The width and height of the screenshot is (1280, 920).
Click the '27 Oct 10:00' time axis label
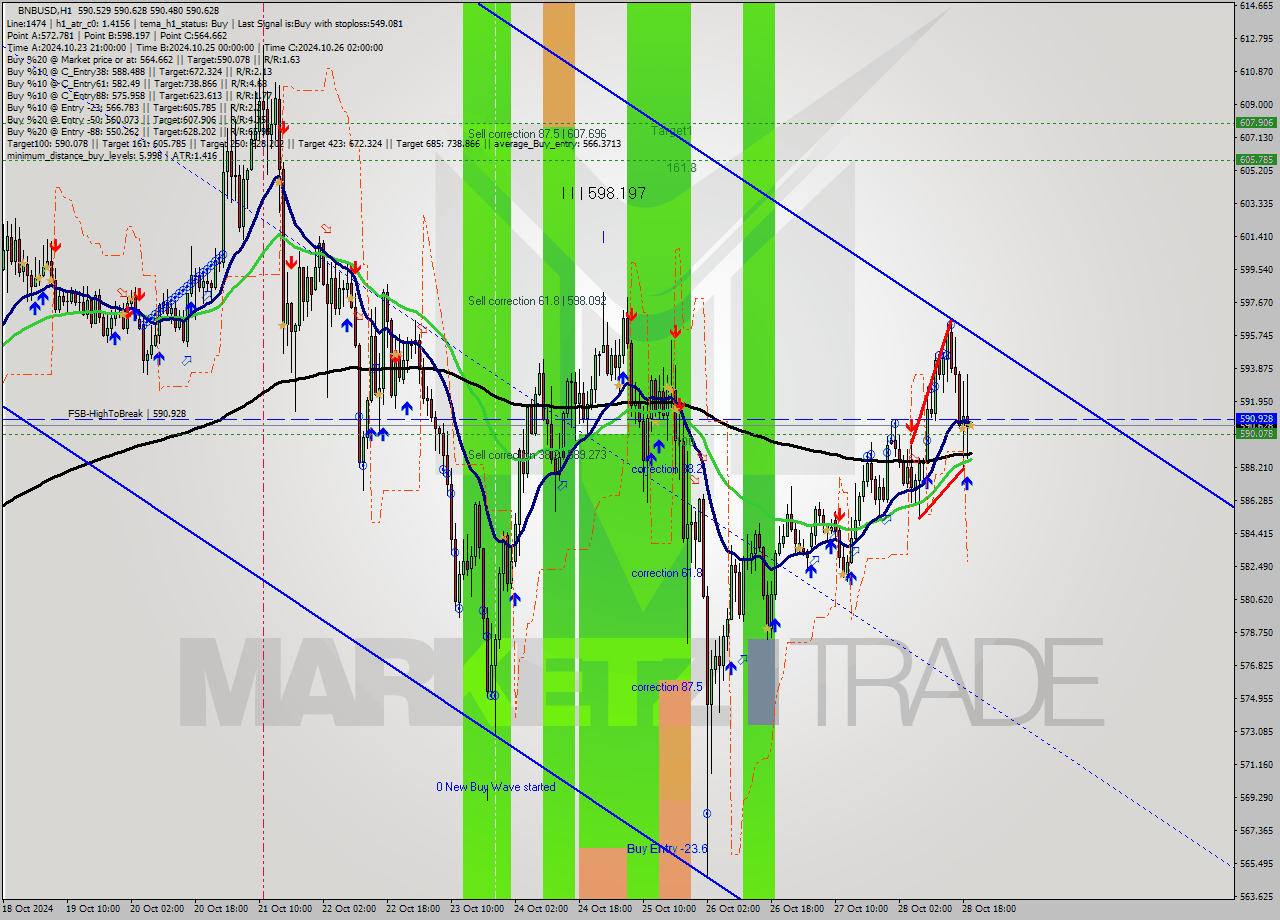[861, 909]
